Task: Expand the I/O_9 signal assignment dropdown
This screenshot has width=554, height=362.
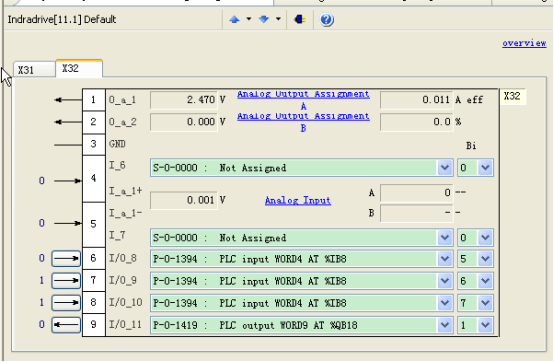Action: coord(445,281)
